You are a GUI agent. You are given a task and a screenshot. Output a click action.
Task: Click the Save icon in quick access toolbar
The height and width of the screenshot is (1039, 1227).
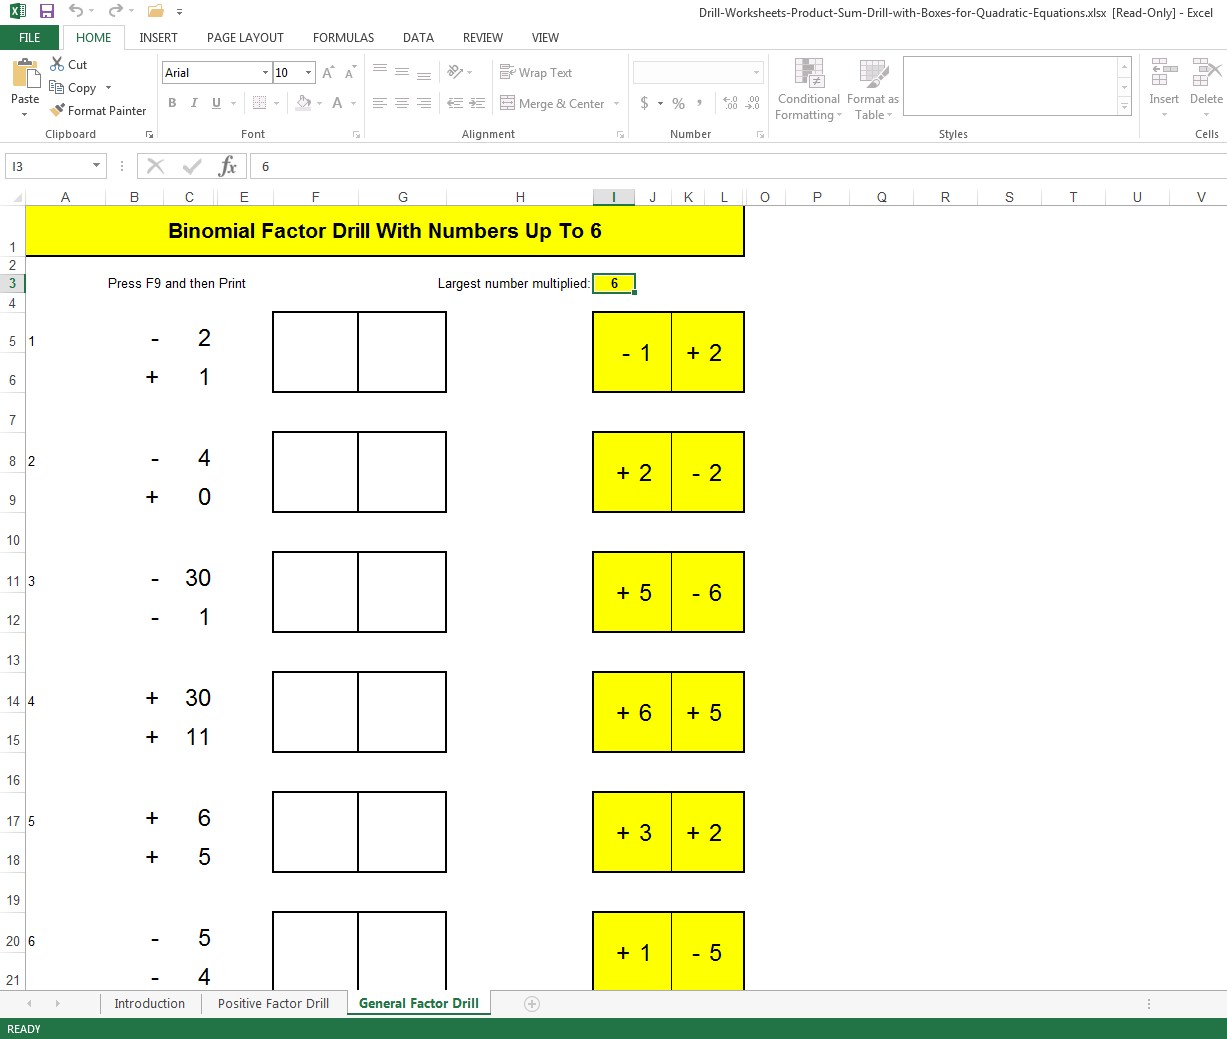pos(46,12)
